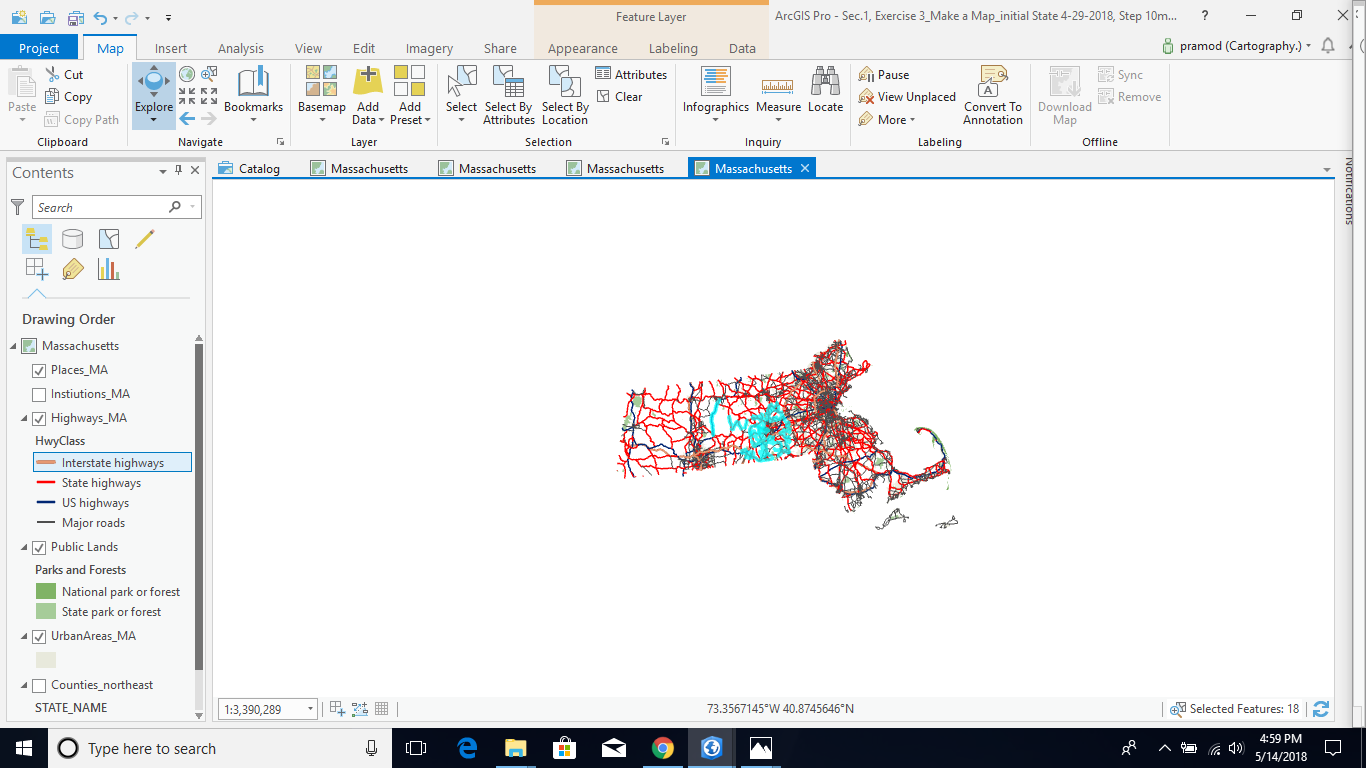Toggle the Public Lands layer checkbox
Image resolution: width=1366 pixels, height=768 pixels.
[x=40, y=547]
